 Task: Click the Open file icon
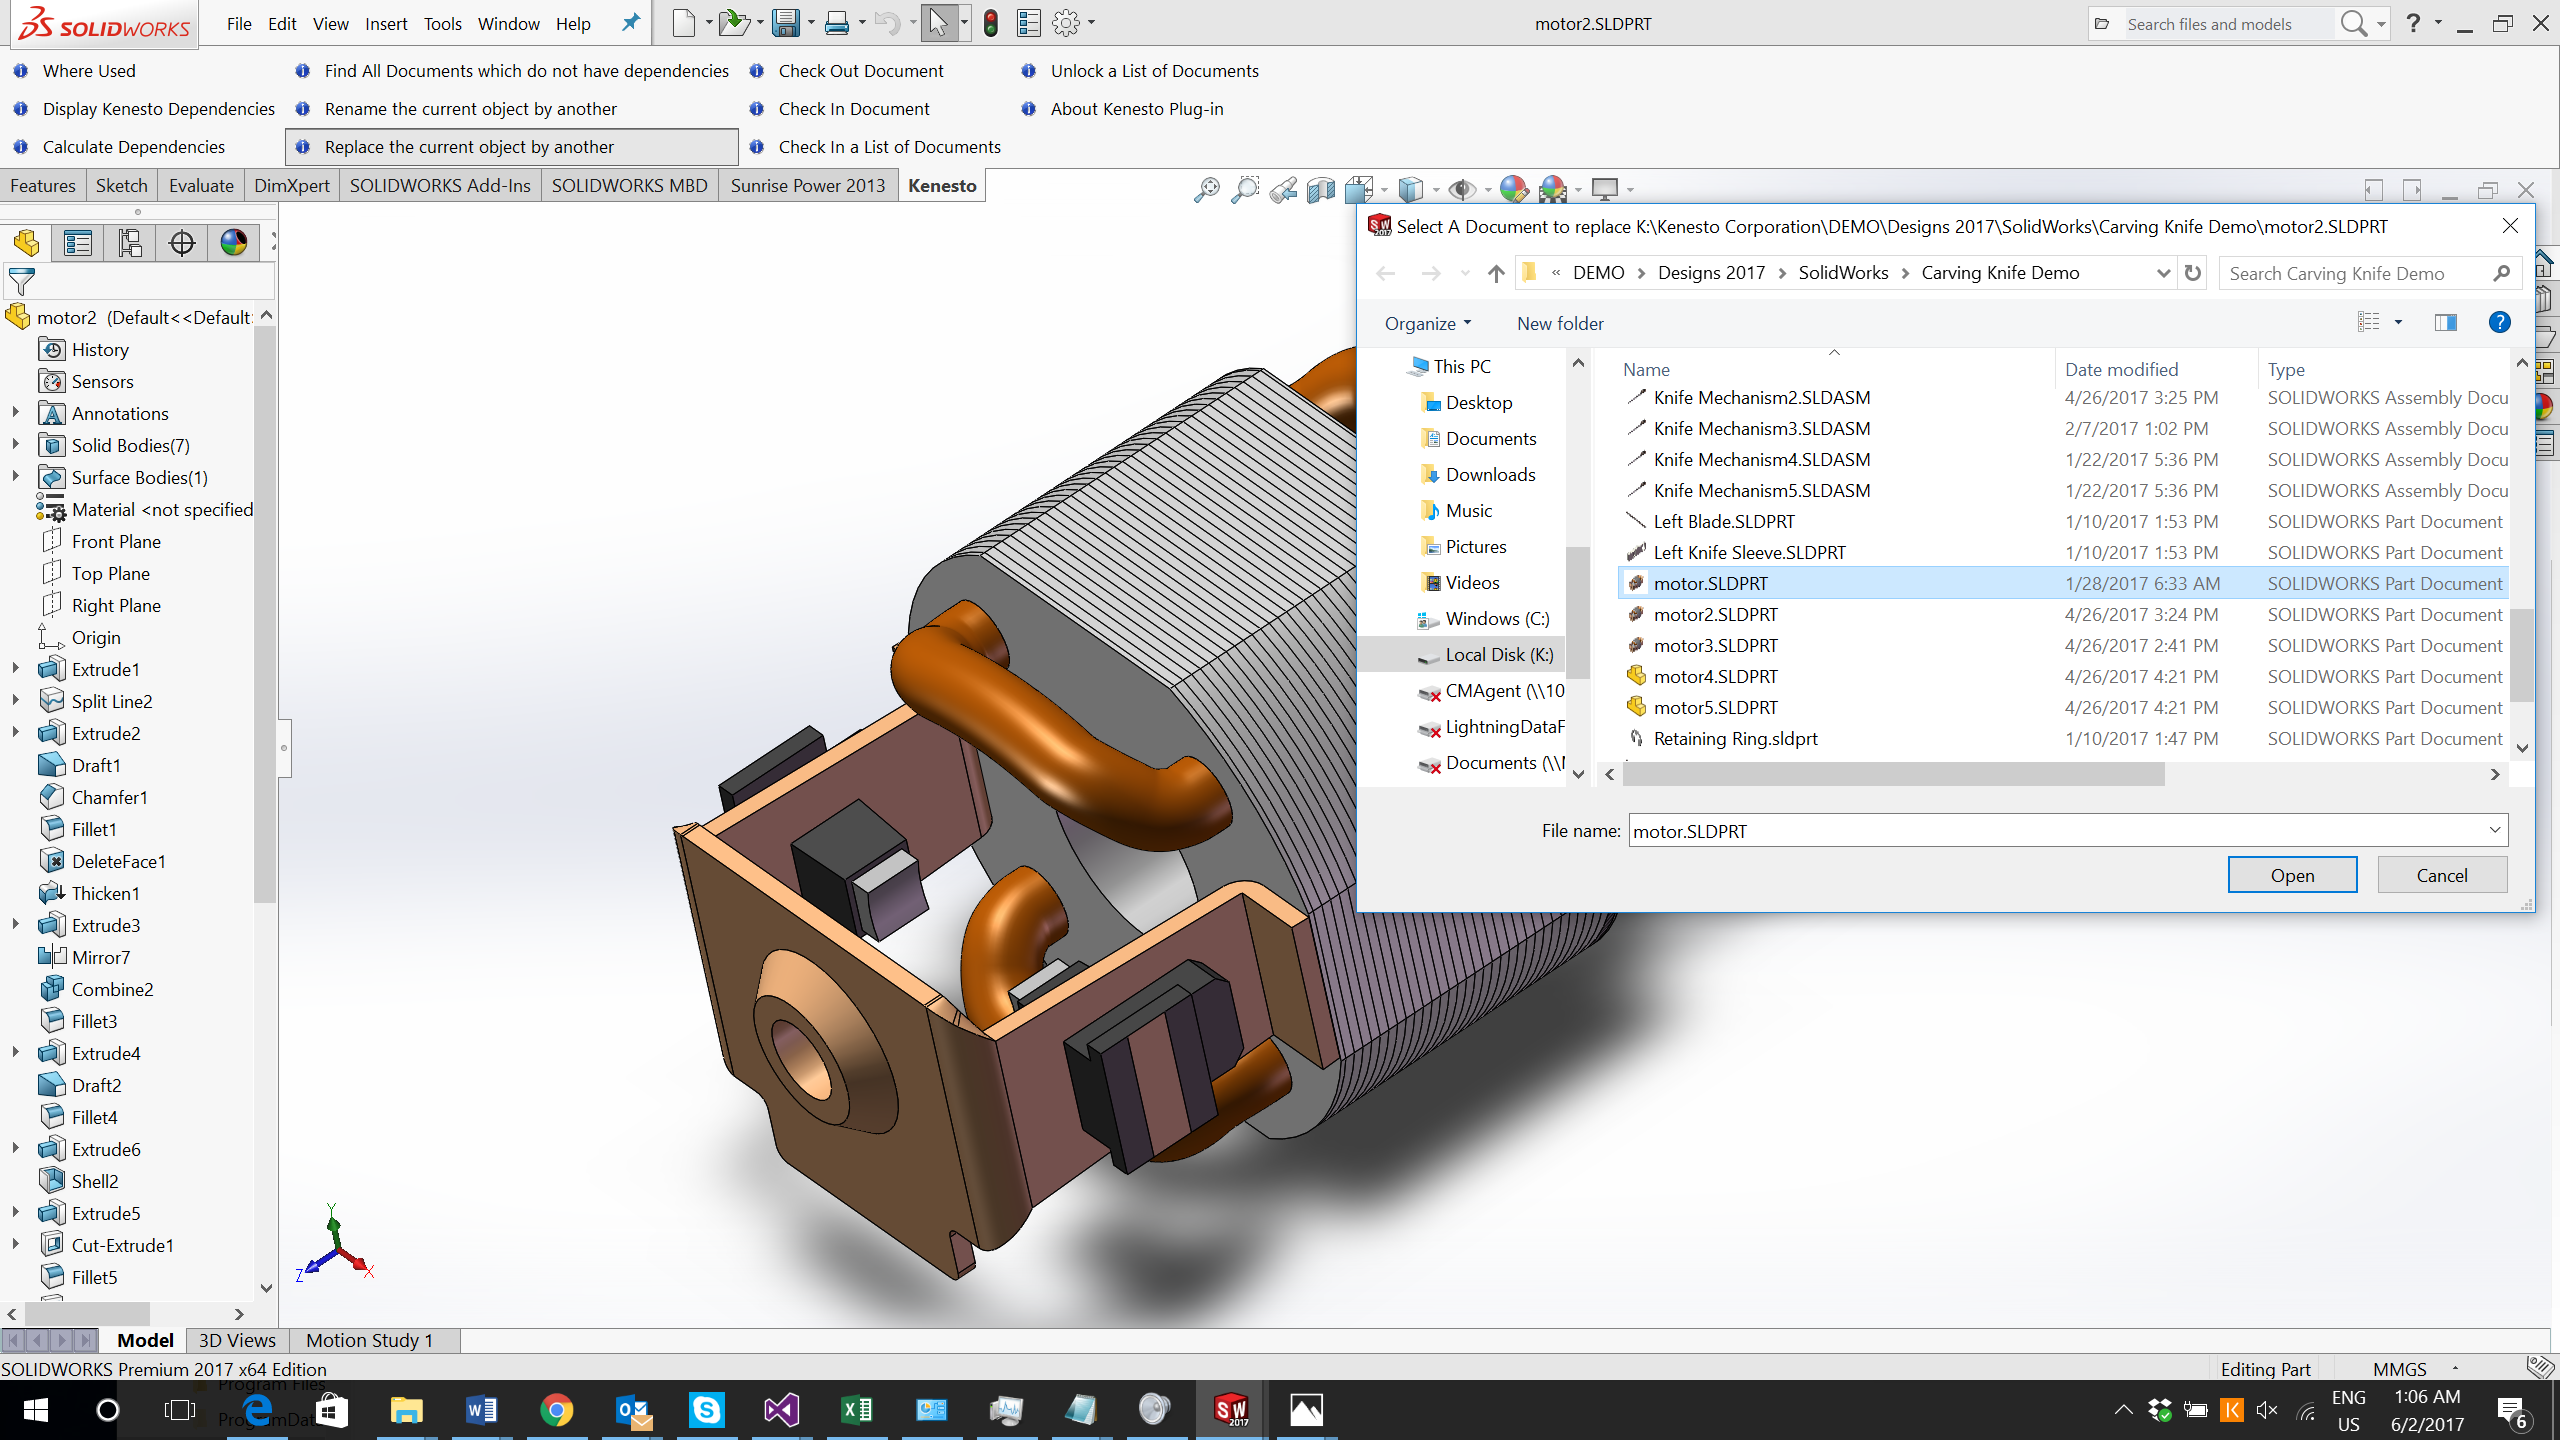click(x=733, y=23)
